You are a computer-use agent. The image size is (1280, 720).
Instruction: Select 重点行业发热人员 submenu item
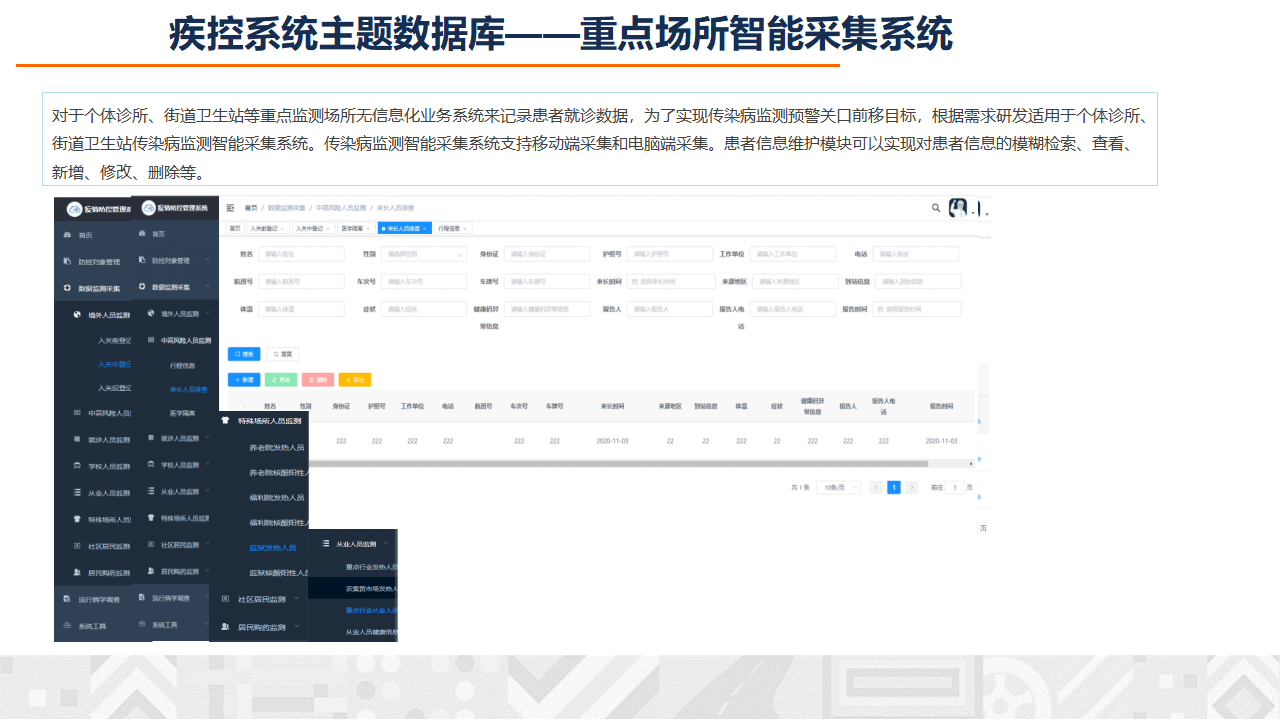371,566
